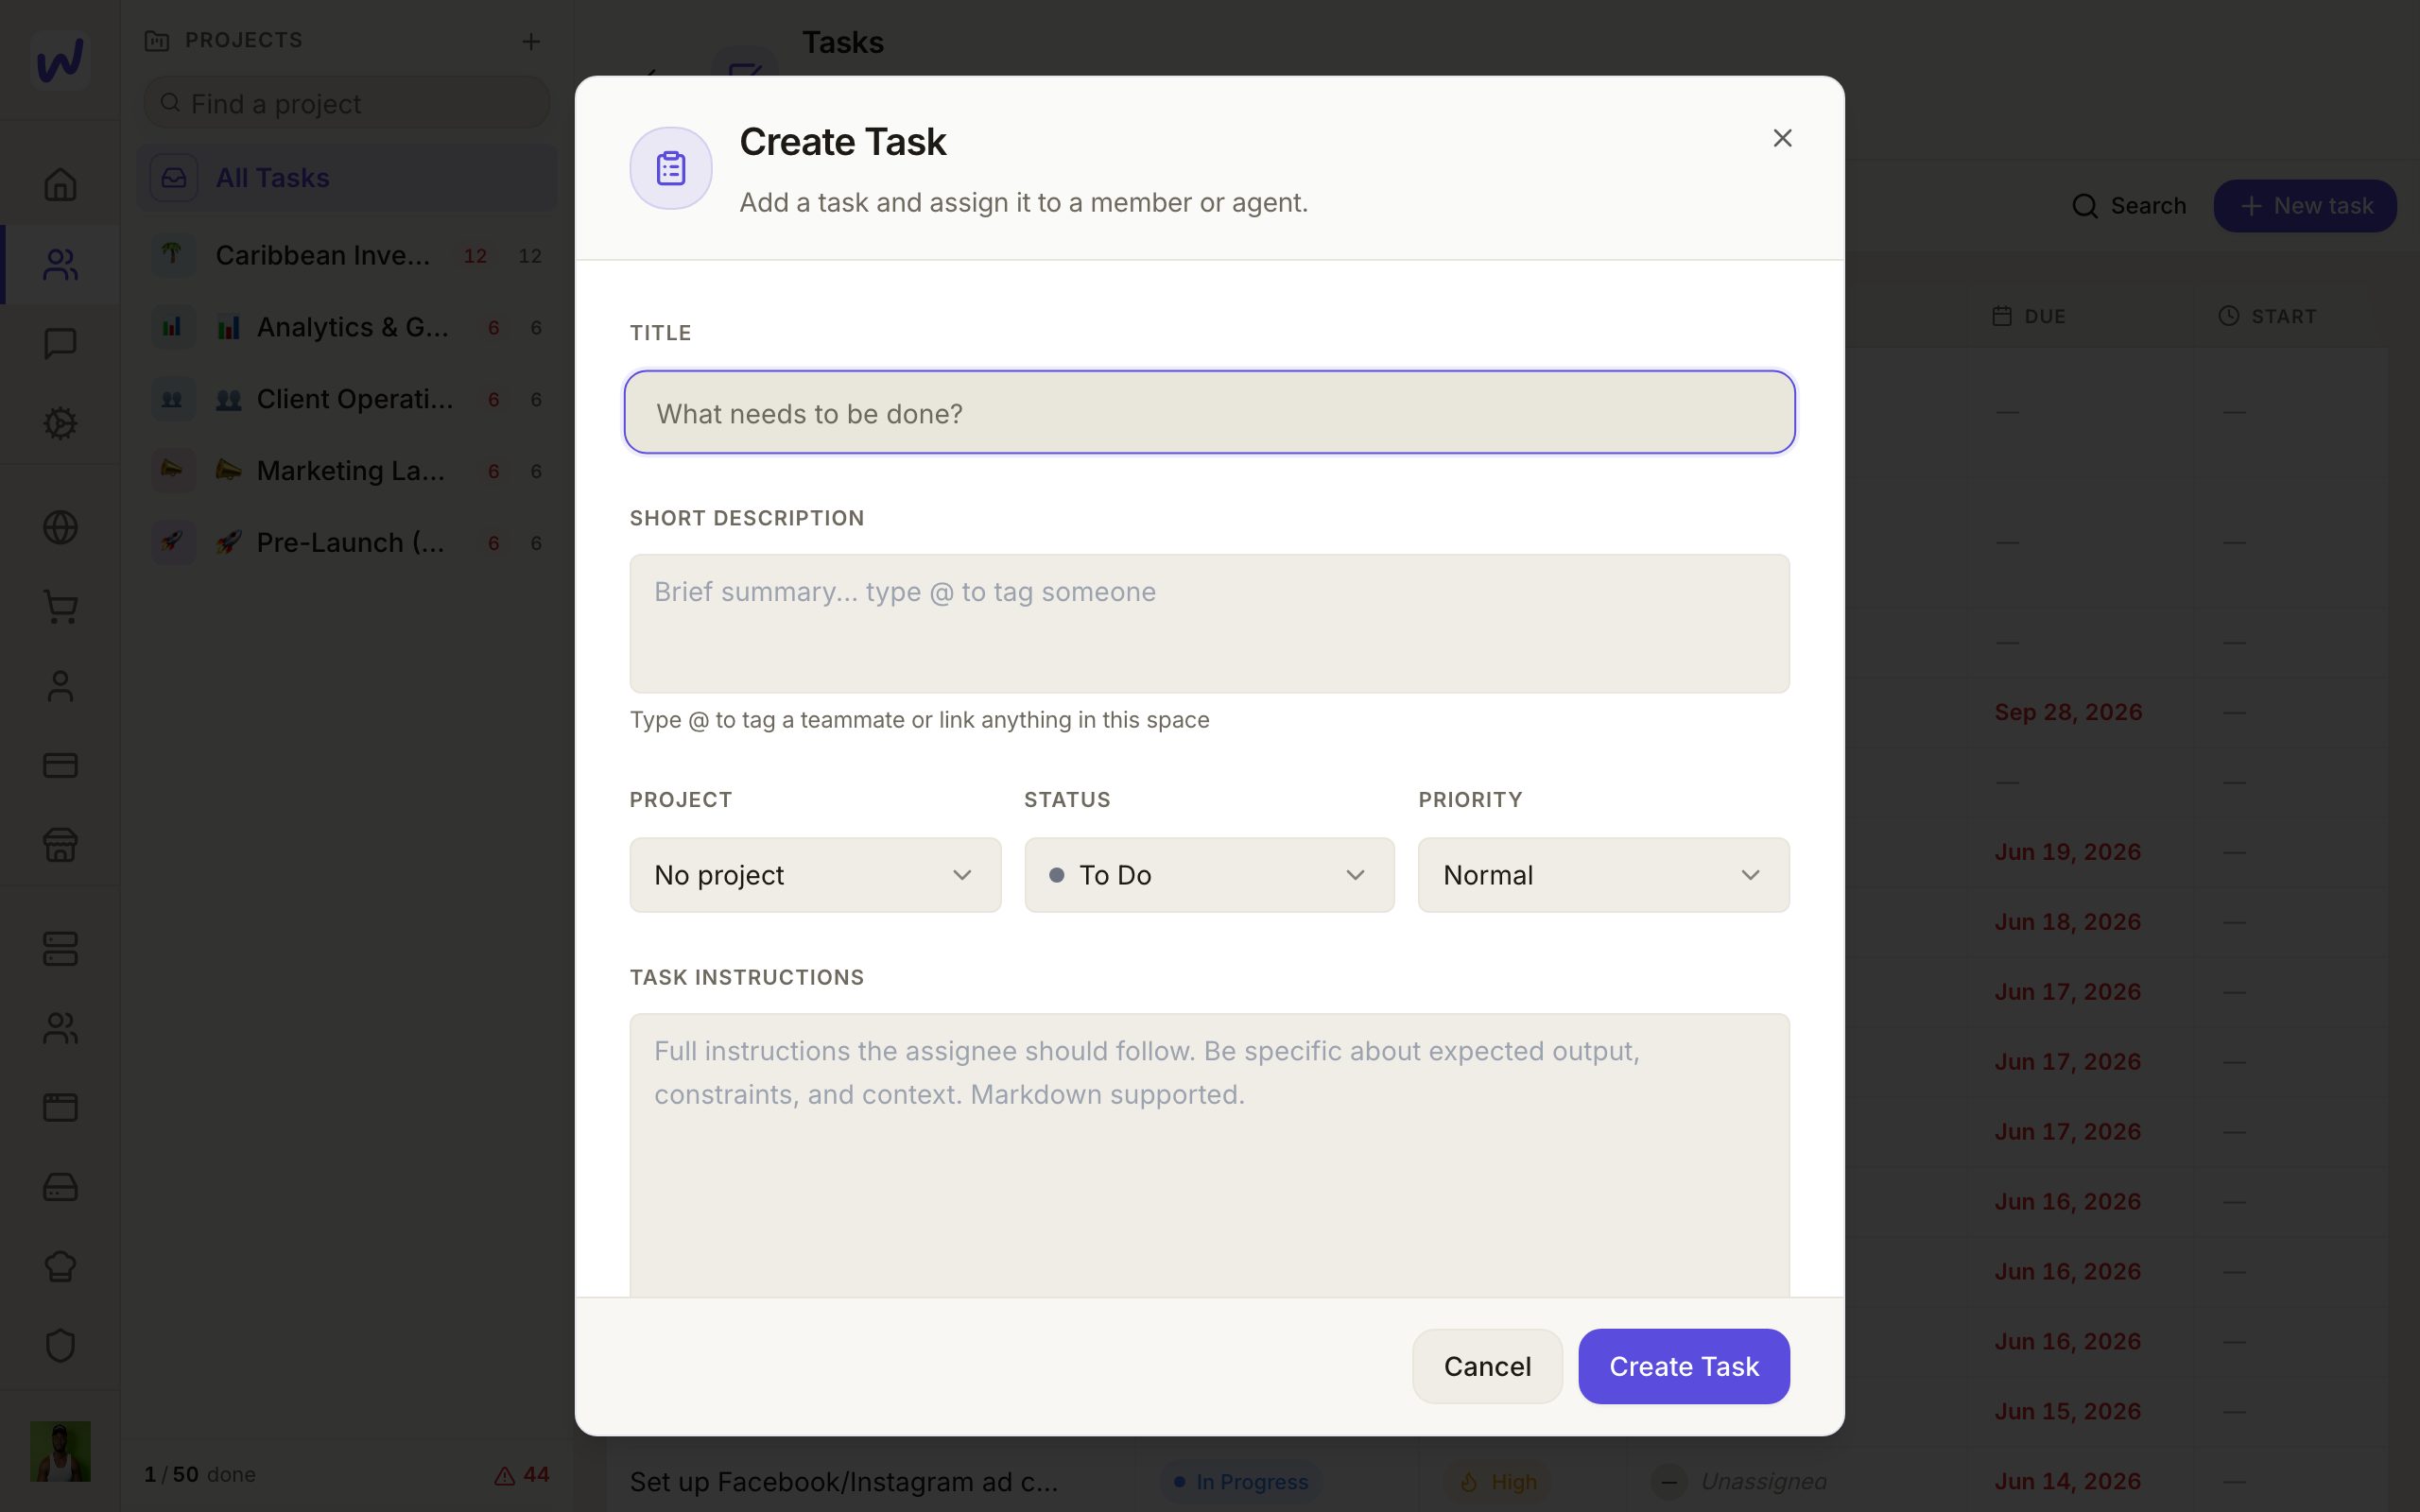Viewport: 2420px width, 1512px height.
Task: Open the Analytics & G... project
Action: tap(347, 328)
